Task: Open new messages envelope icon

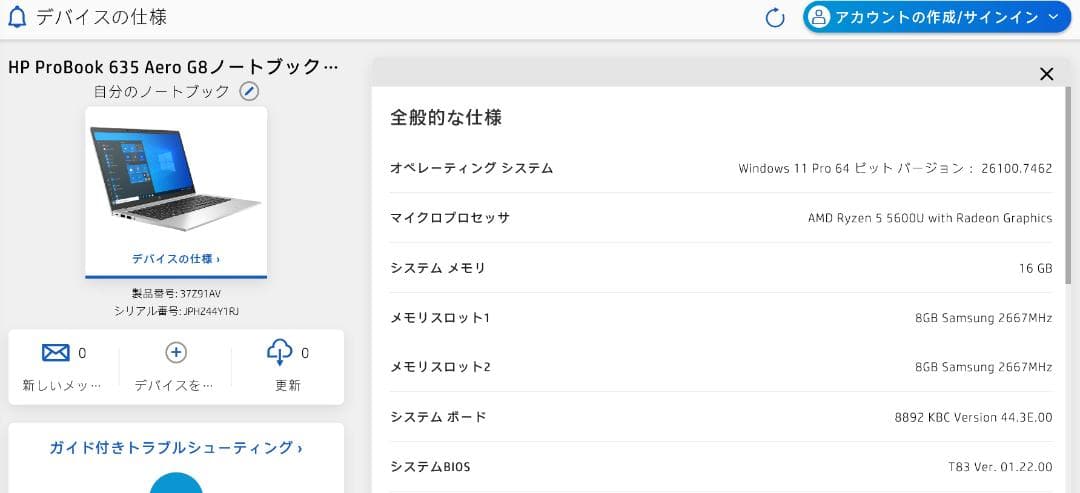Action: coord(56,352)
